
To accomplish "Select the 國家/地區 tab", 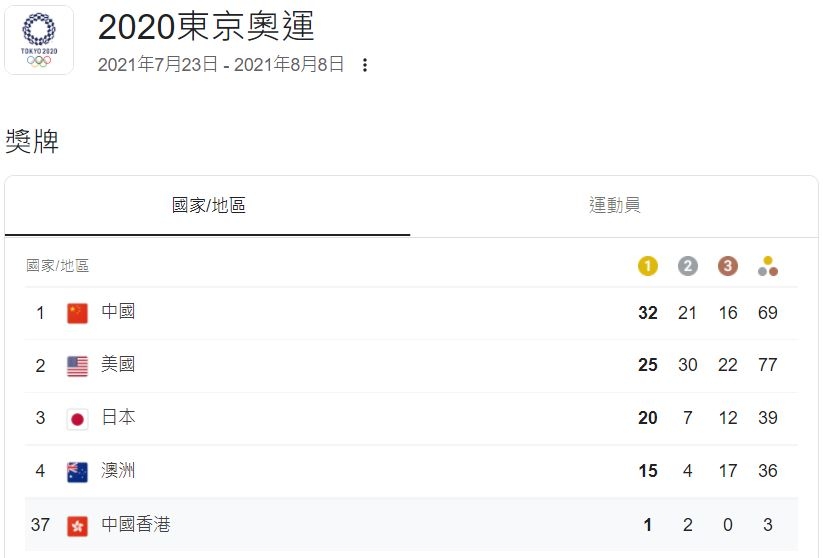I will 208,206.
